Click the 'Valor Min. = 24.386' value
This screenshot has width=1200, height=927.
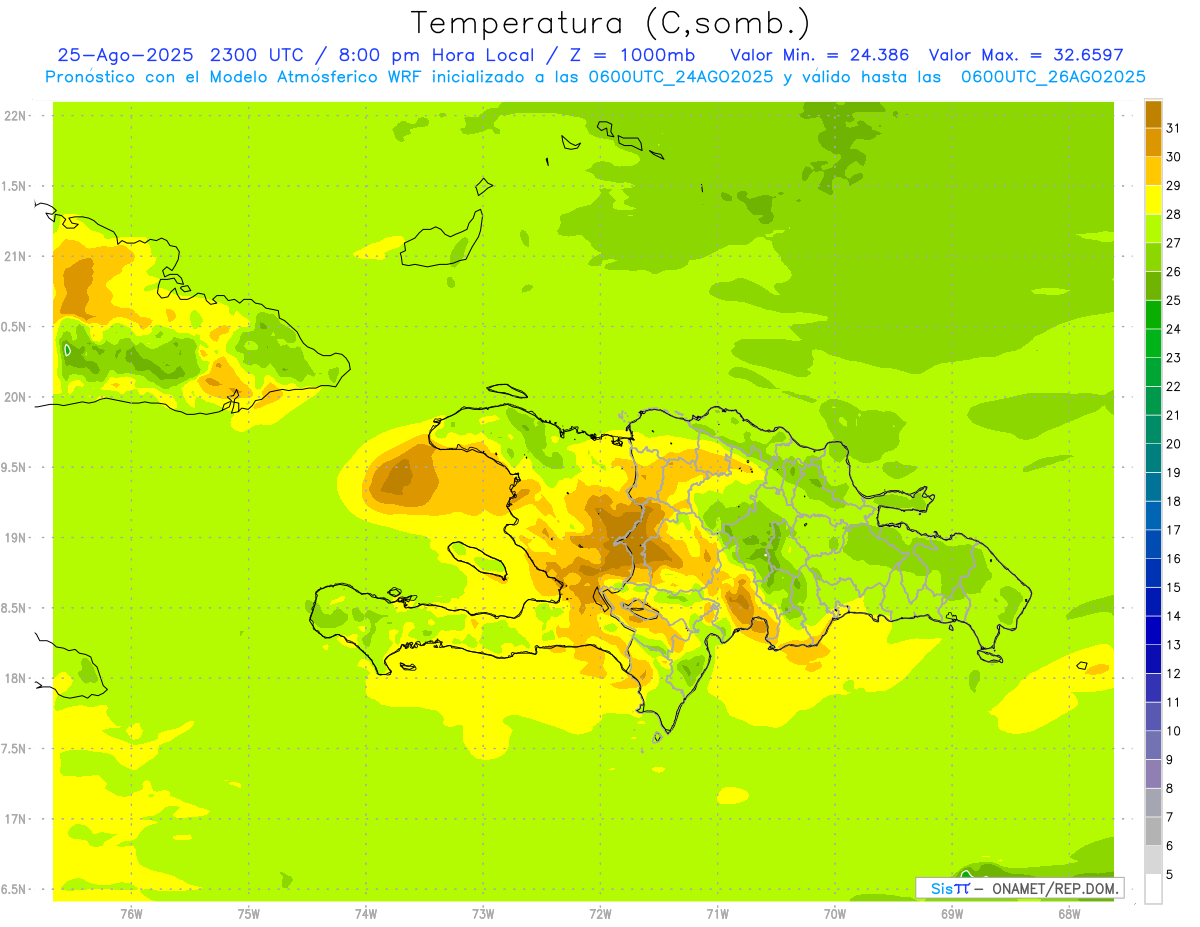(820, 55)
